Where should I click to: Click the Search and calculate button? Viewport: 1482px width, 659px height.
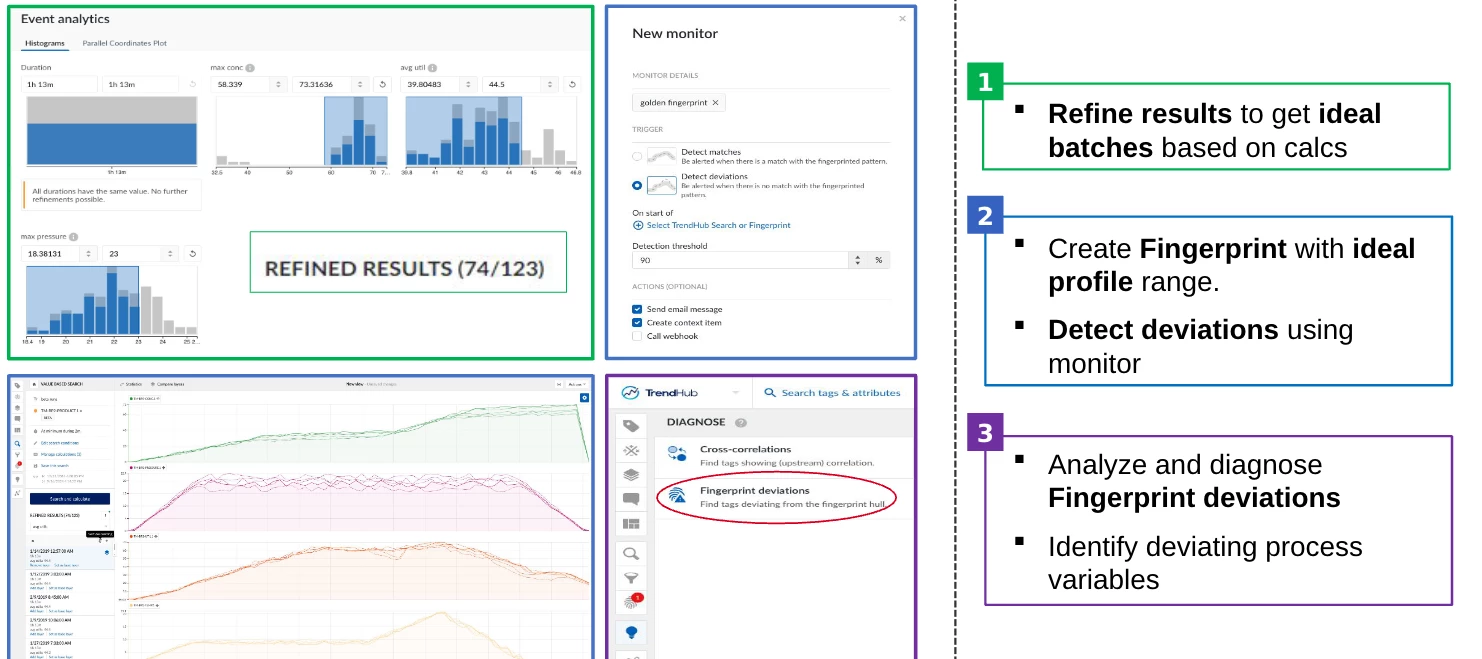69,498
